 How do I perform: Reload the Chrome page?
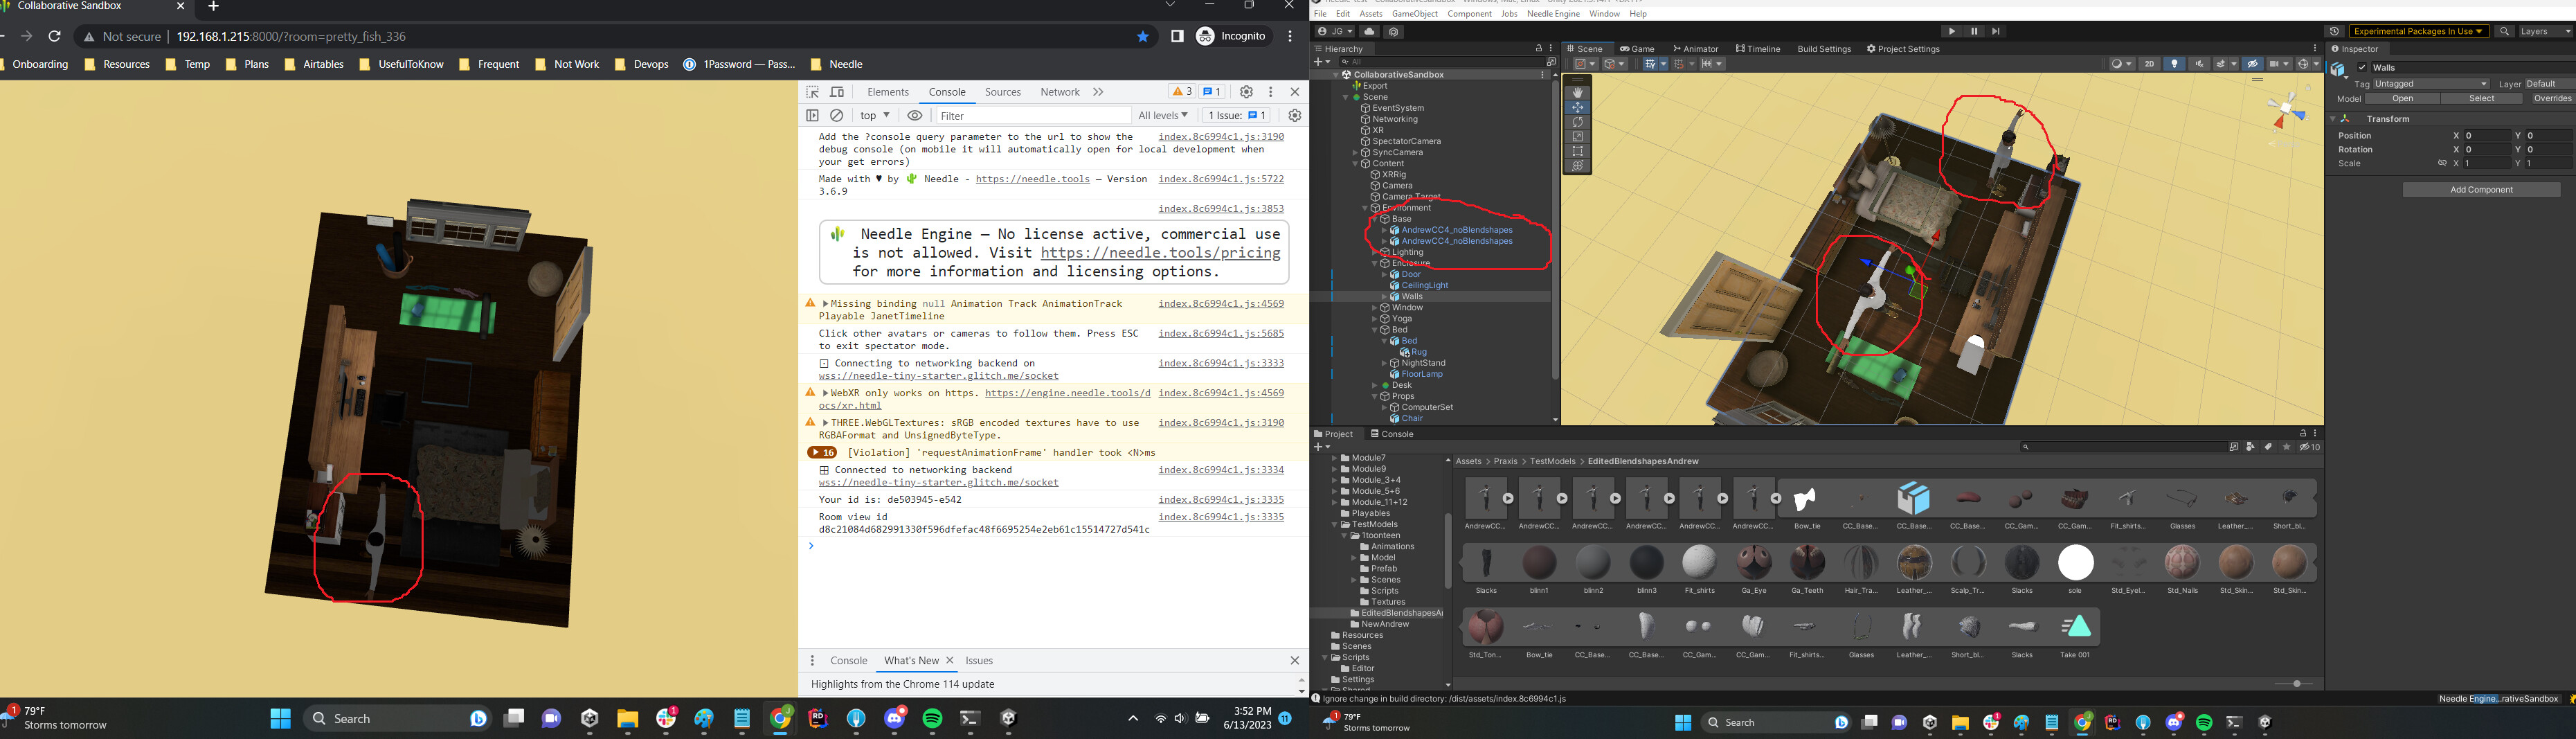(x=55, y=36)
